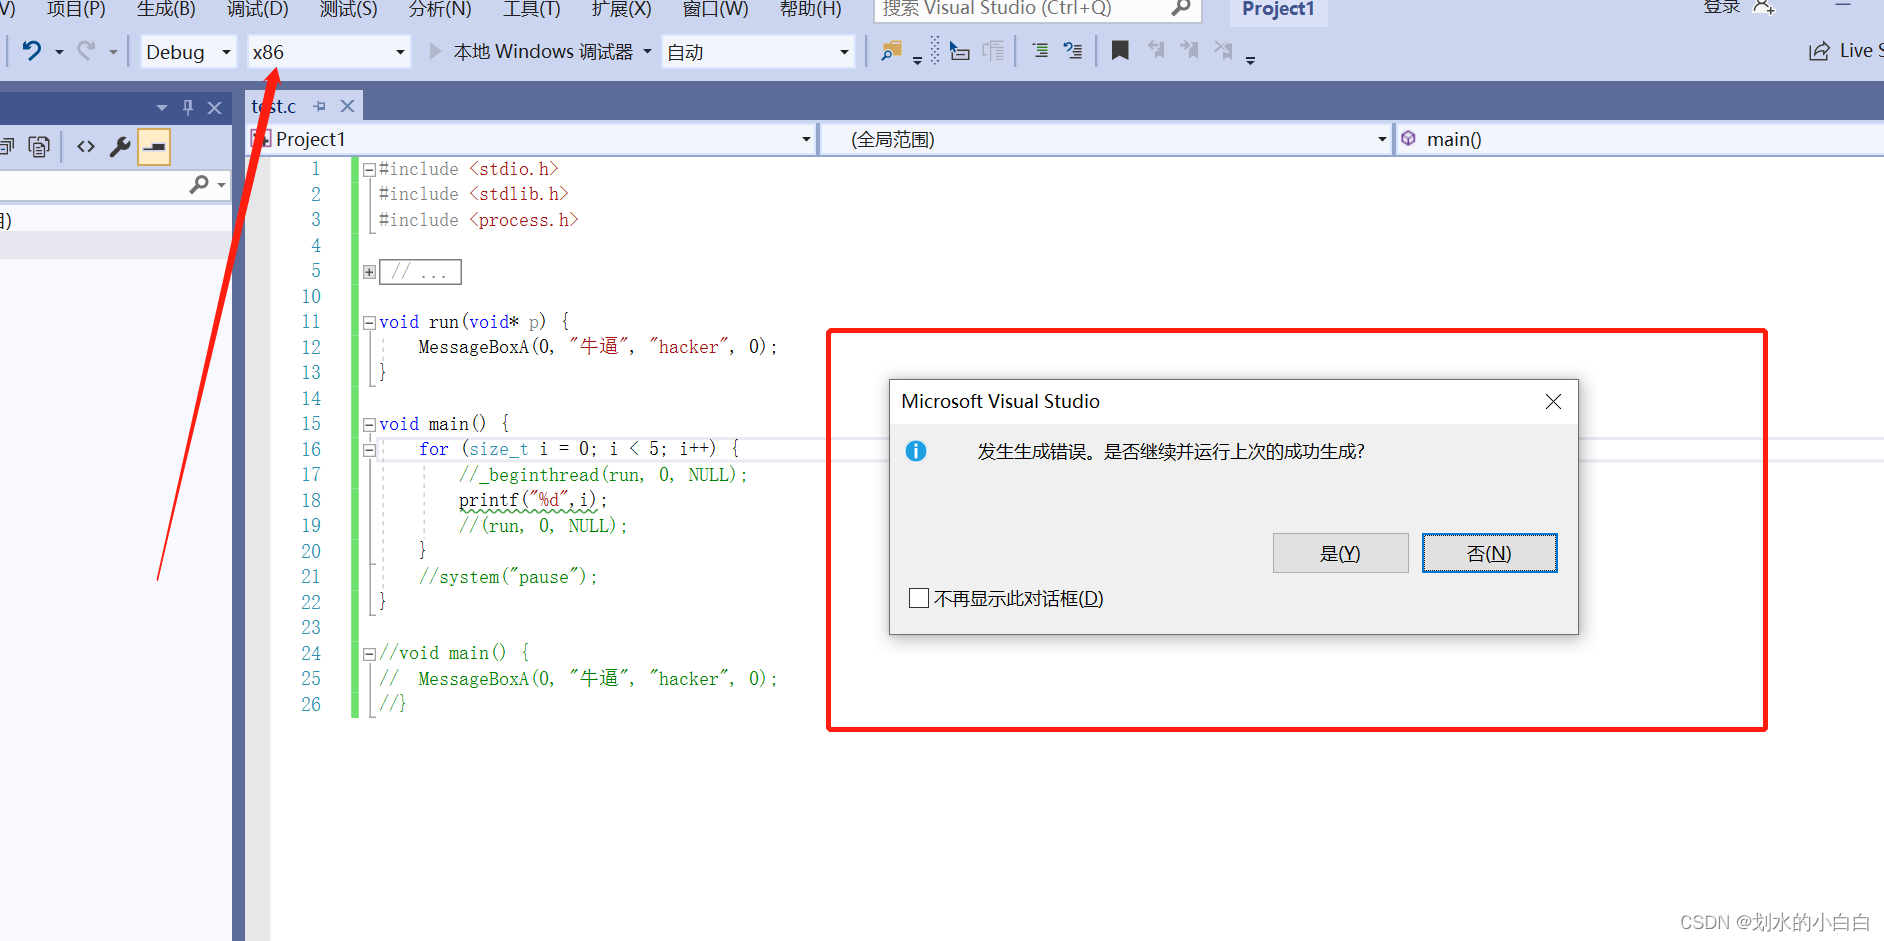Click the 是(Y) button
Screen dimensions: 1884x941
click(1340, 553)
